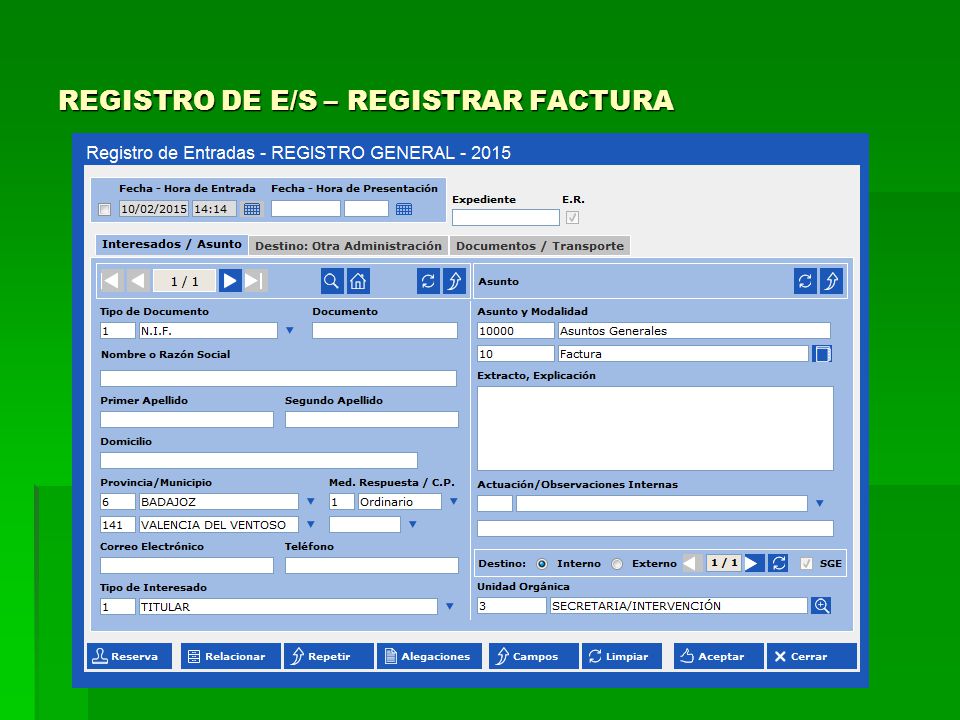Expand the BADAJOZ province dropdown
This screenshot has width=960, height=720.
point(310,501)
